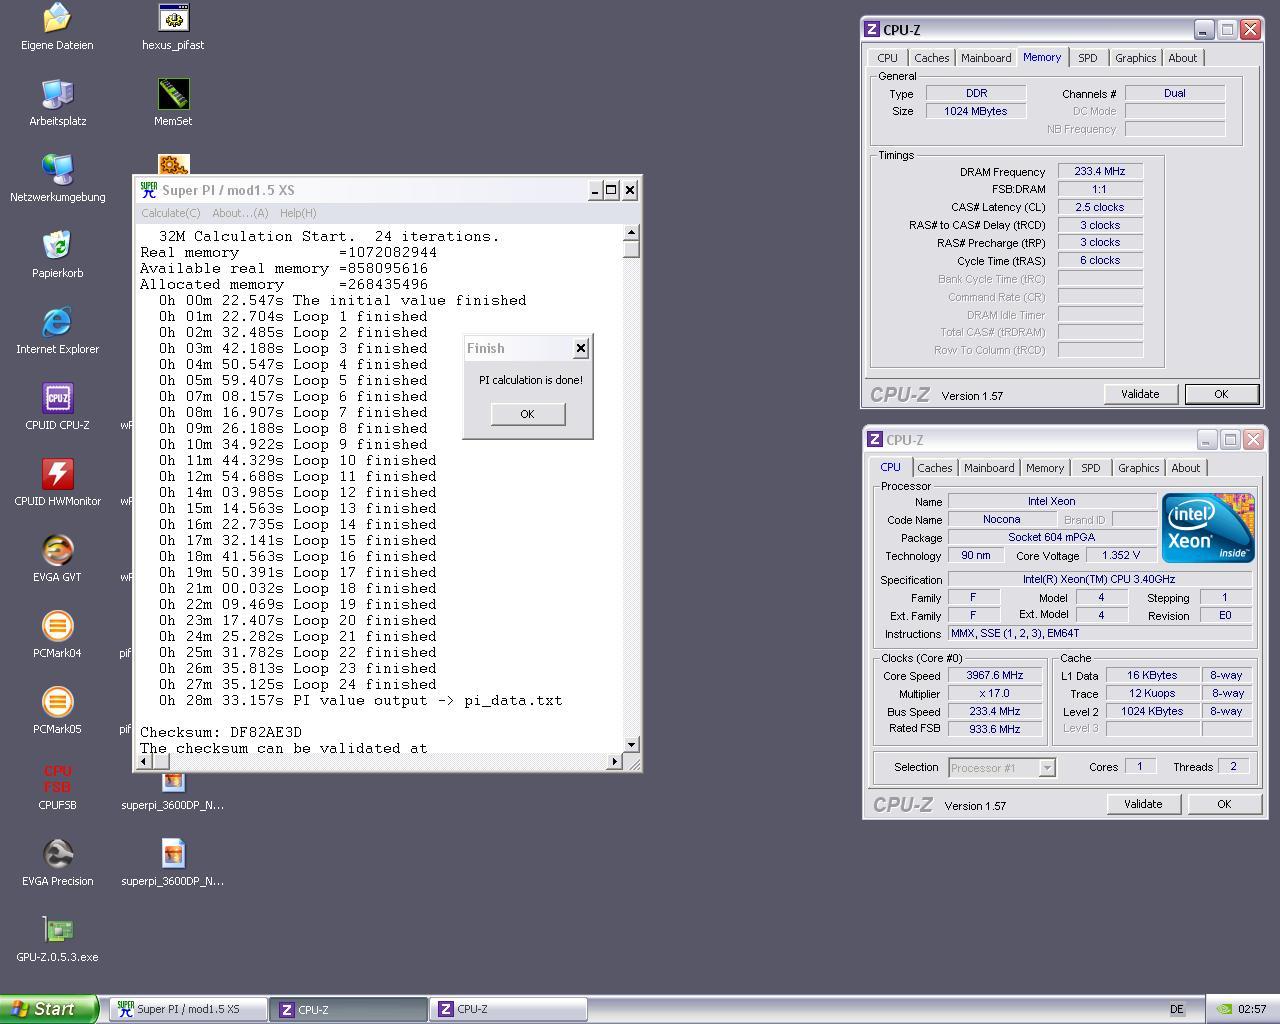Select the first CPU-Z taskbar button
Image resolution: width=1280 pixels, height=1024 pixels.
(349, 1009)
